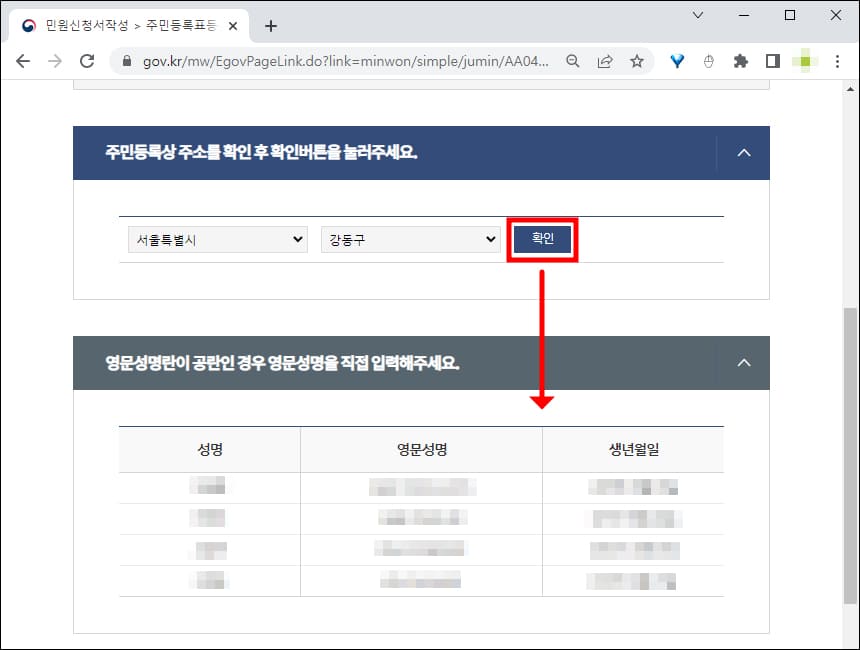This screenshot has height=650, width=860.
Task: Open the share icon next to the address bar
Action: 604,61
